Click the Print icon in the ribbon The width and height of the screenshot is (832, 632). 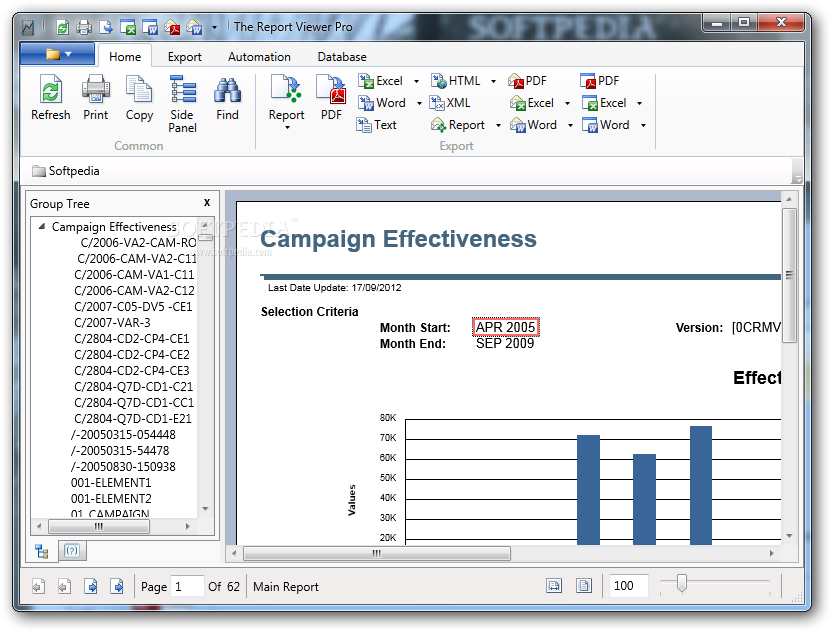(96, 89)
